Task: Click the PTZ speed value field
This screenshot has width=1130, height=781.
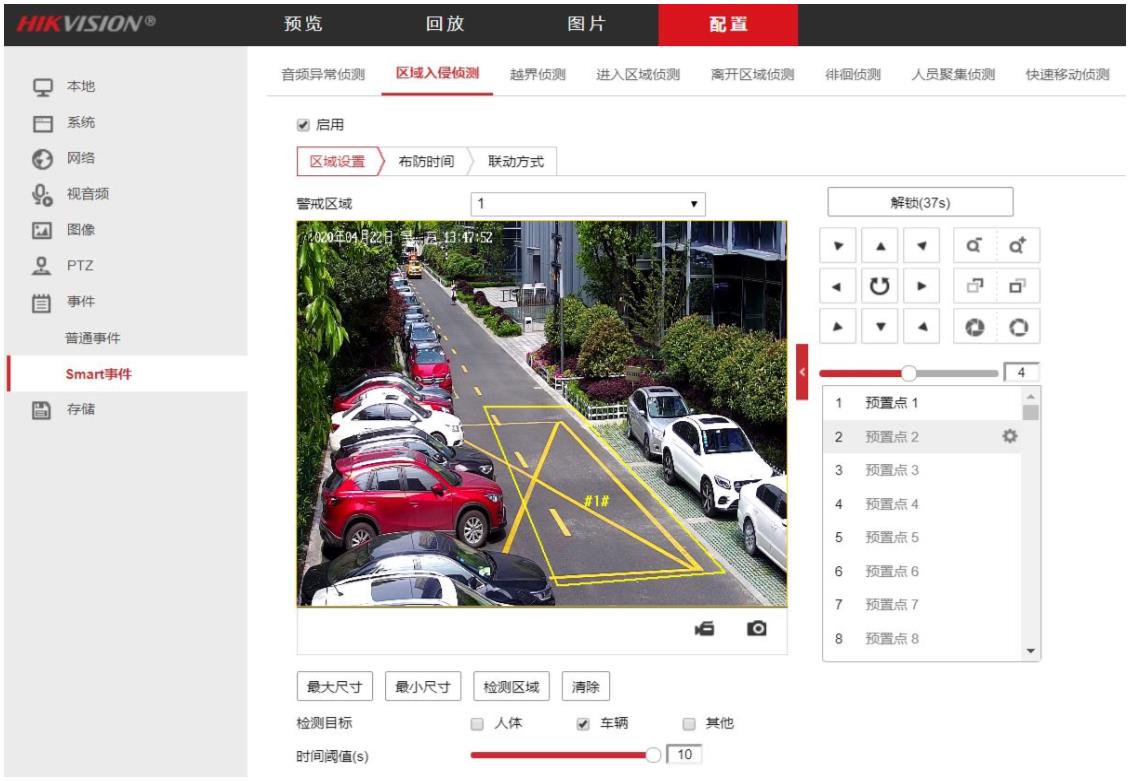Action: (x=1021, y=372)
